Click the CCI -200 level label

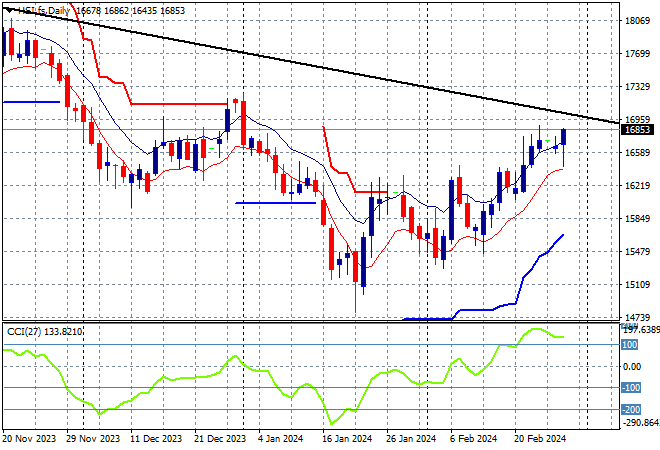coord(631,410)
